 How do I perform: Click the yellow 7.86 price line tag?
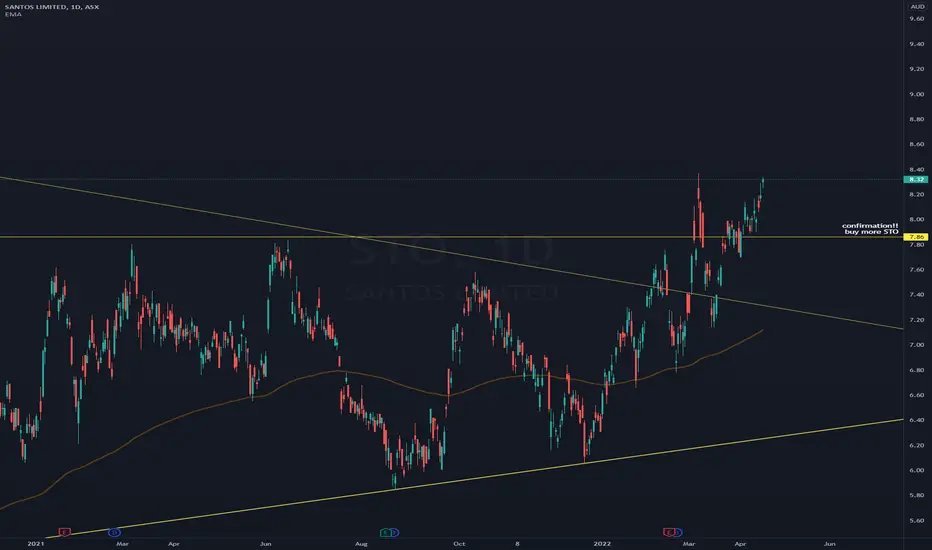click(916, 237)
